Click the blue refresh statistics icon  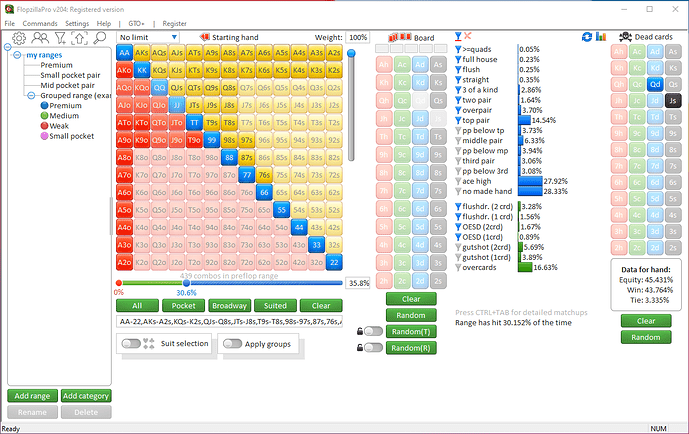coord(587,37)
